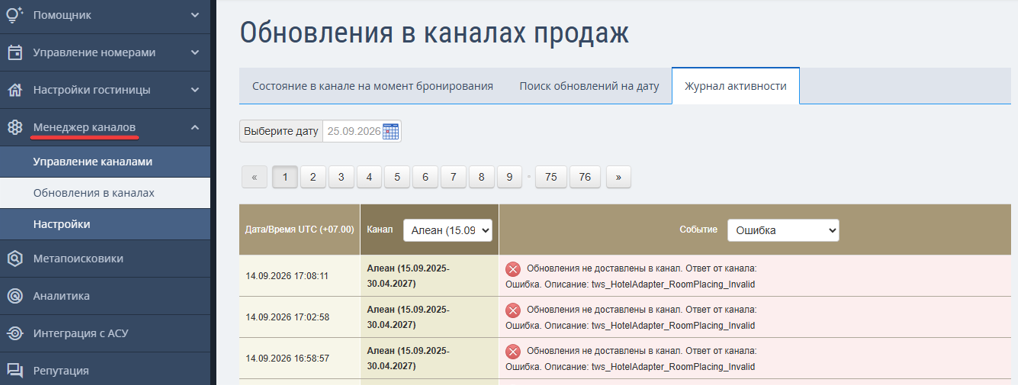Select page 2 in pagination
Viewport: 1018px width, 385px height.
pyautogui.click(x=313, y=177)
